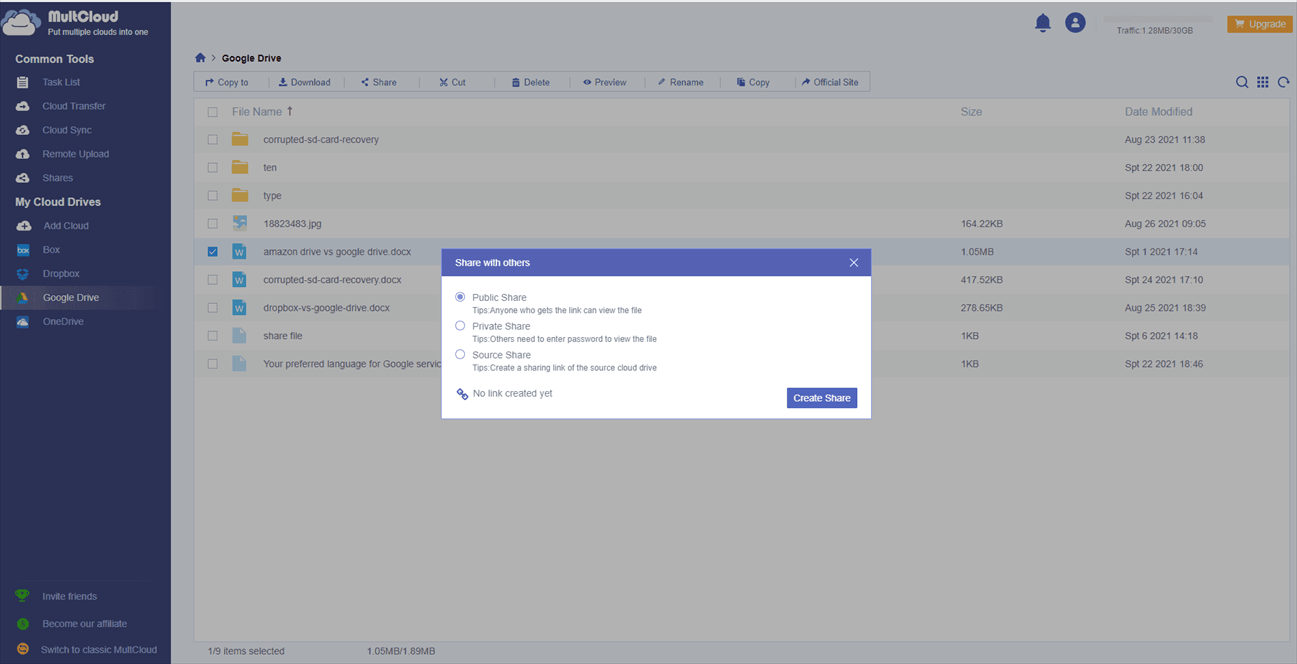Click the notification bell icon
1297x664 pixels.
click(x=1043, y=23)
